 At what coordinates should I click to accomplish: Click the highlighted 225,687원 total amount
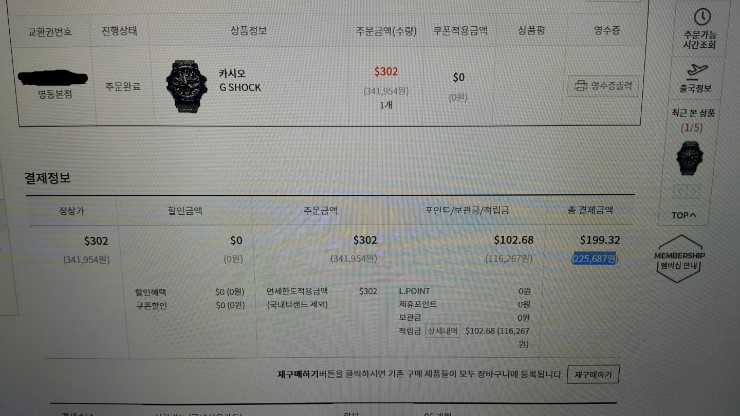coord(595,258)
